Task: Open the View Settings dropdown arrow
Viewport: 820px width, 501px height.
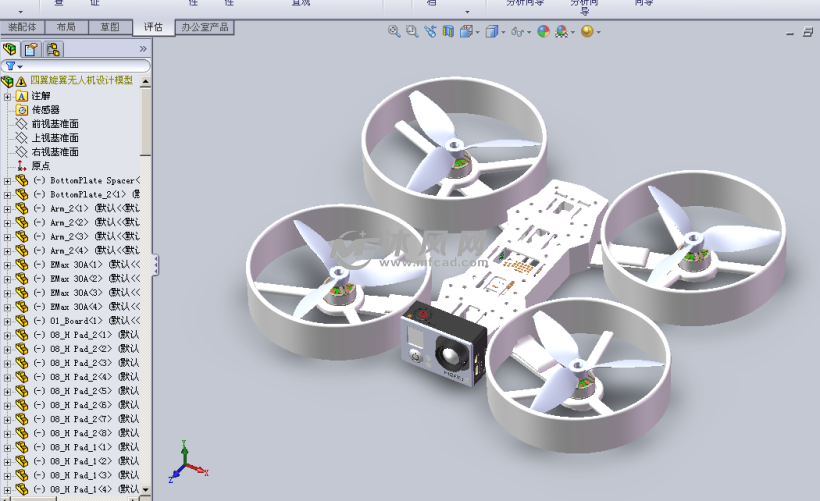Action: [598, 32]
